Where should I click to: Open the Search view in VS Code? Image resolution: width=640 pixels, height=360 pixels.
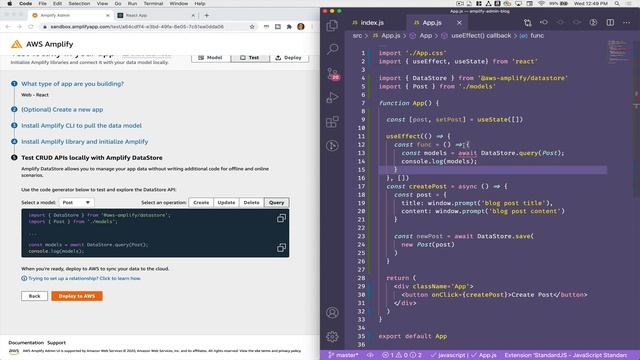(332, 49)
